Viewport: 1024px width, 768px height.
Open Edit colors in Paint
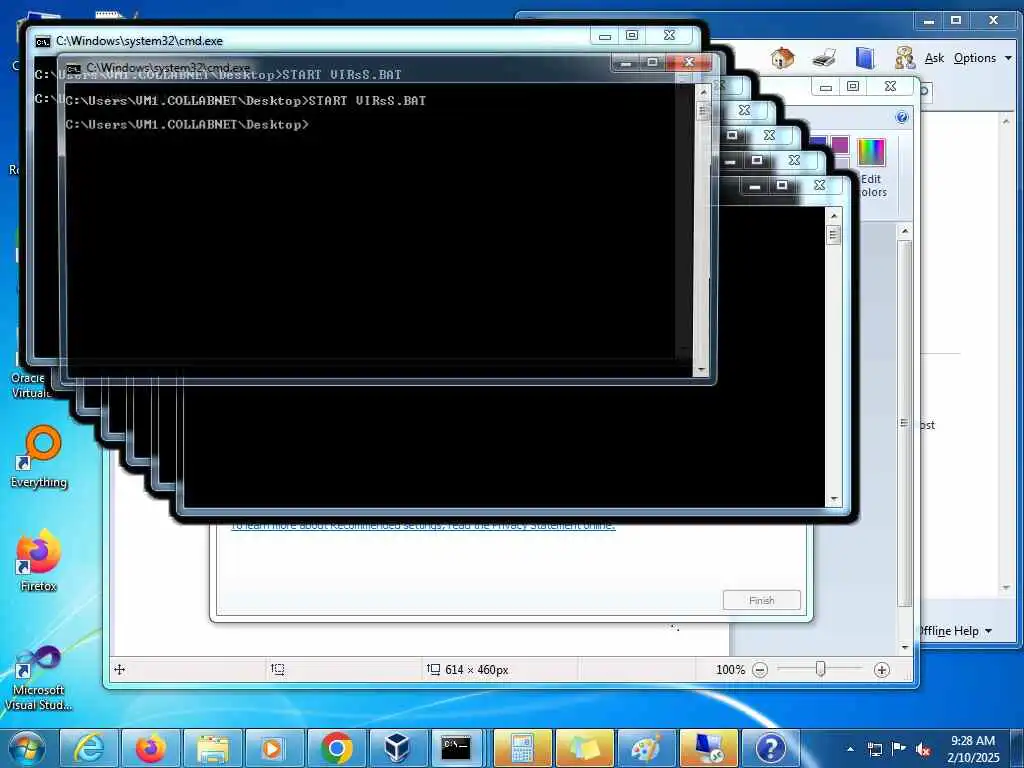(871, 167)
